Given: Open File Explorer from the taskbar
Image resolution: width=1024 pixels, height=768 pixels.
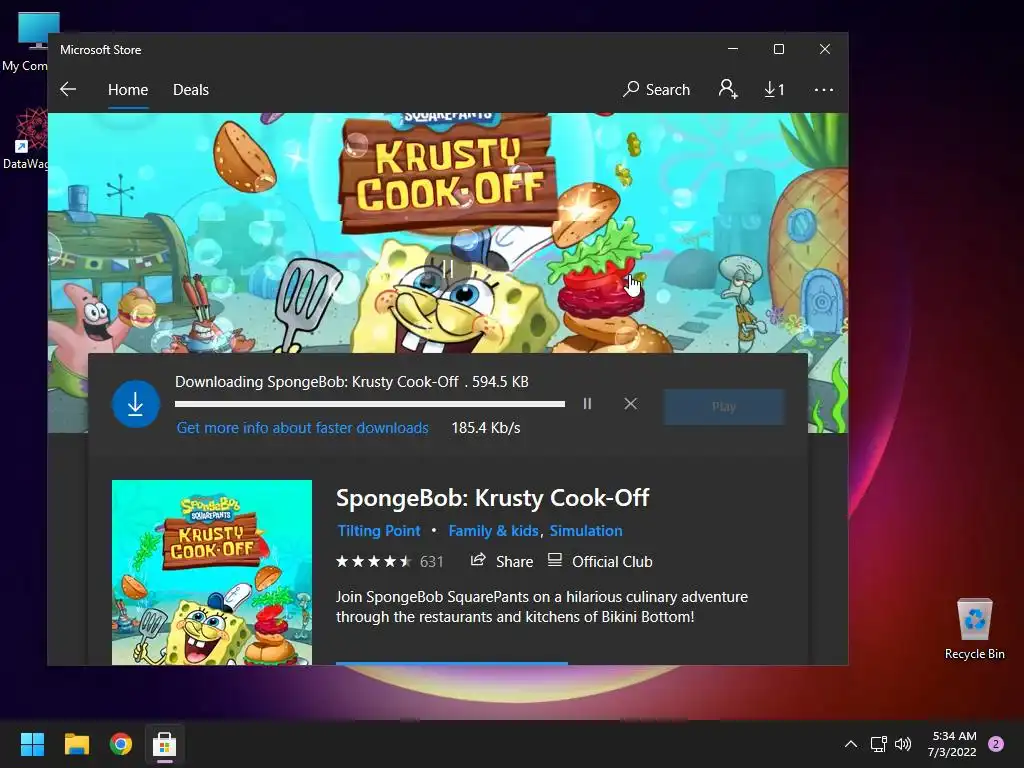Looking at the screenshot, I should tap(76, 744).
